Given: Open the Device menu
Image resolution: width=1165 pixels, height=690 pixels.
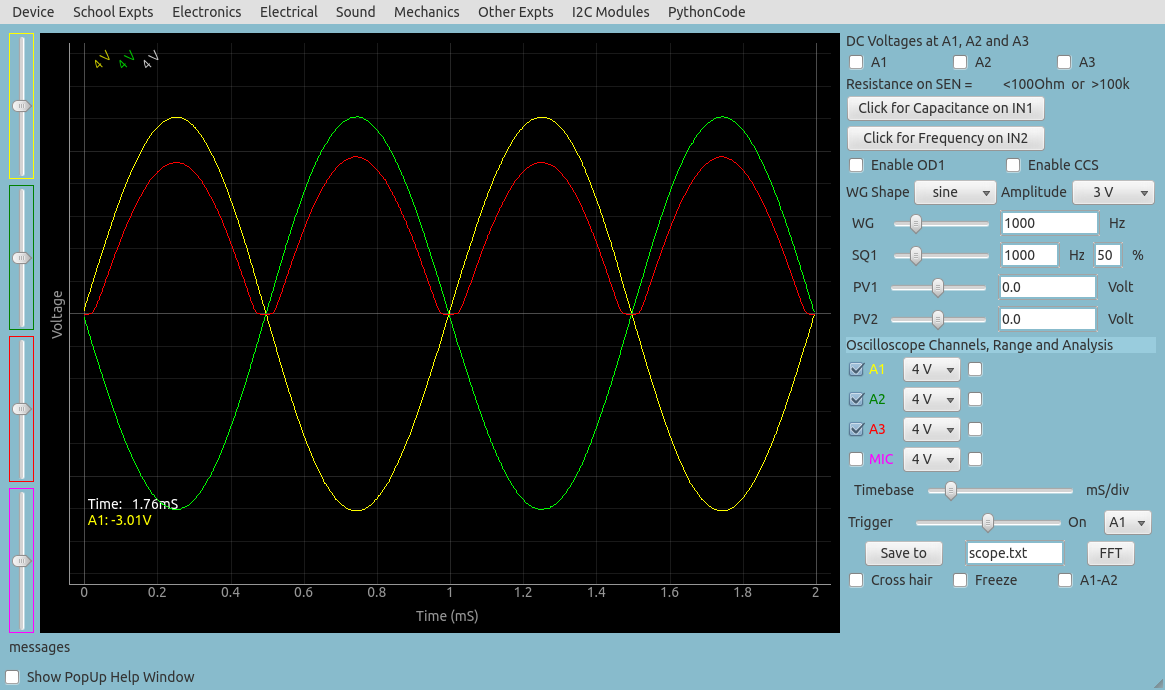Looking at the screenshot, I should point(31,12).
